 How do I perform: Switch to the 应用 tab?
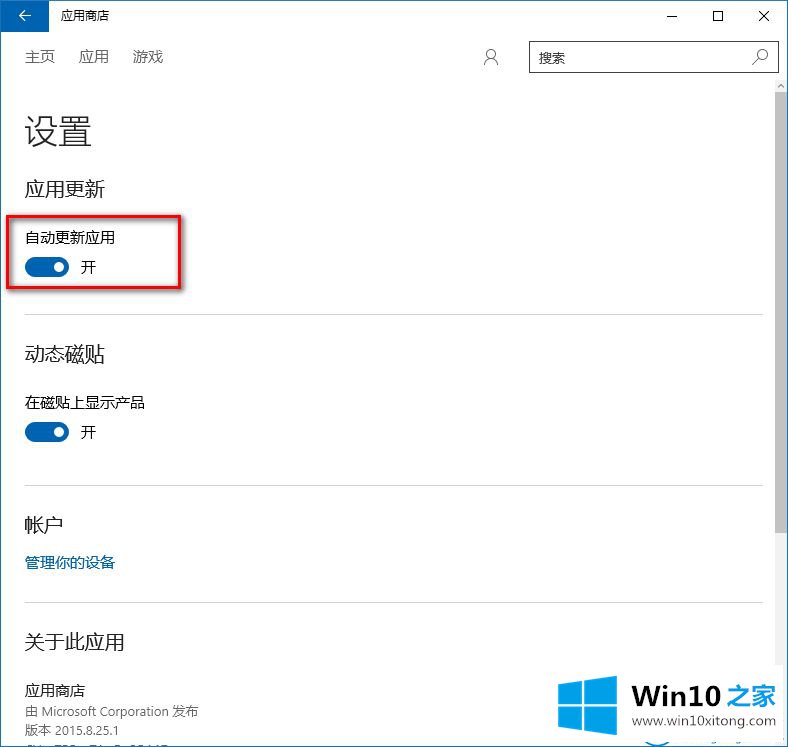point(93,56)
